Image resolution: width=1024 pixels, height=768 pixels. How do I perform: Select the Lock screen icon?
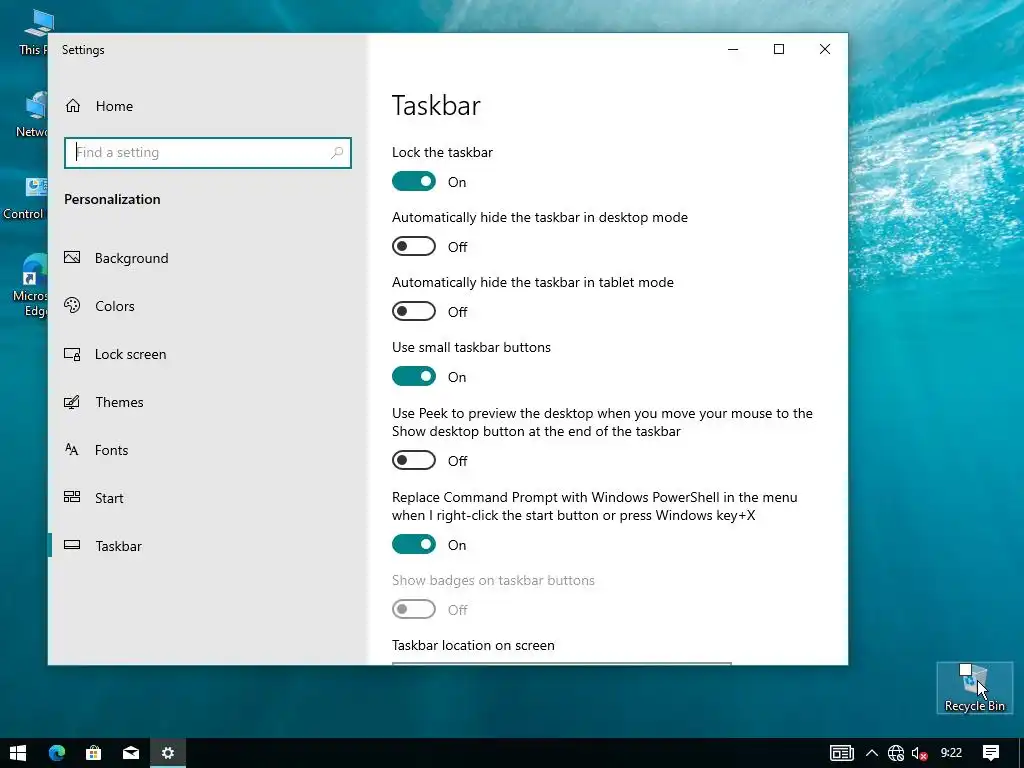pyautogui.click(x=72, y=354)
